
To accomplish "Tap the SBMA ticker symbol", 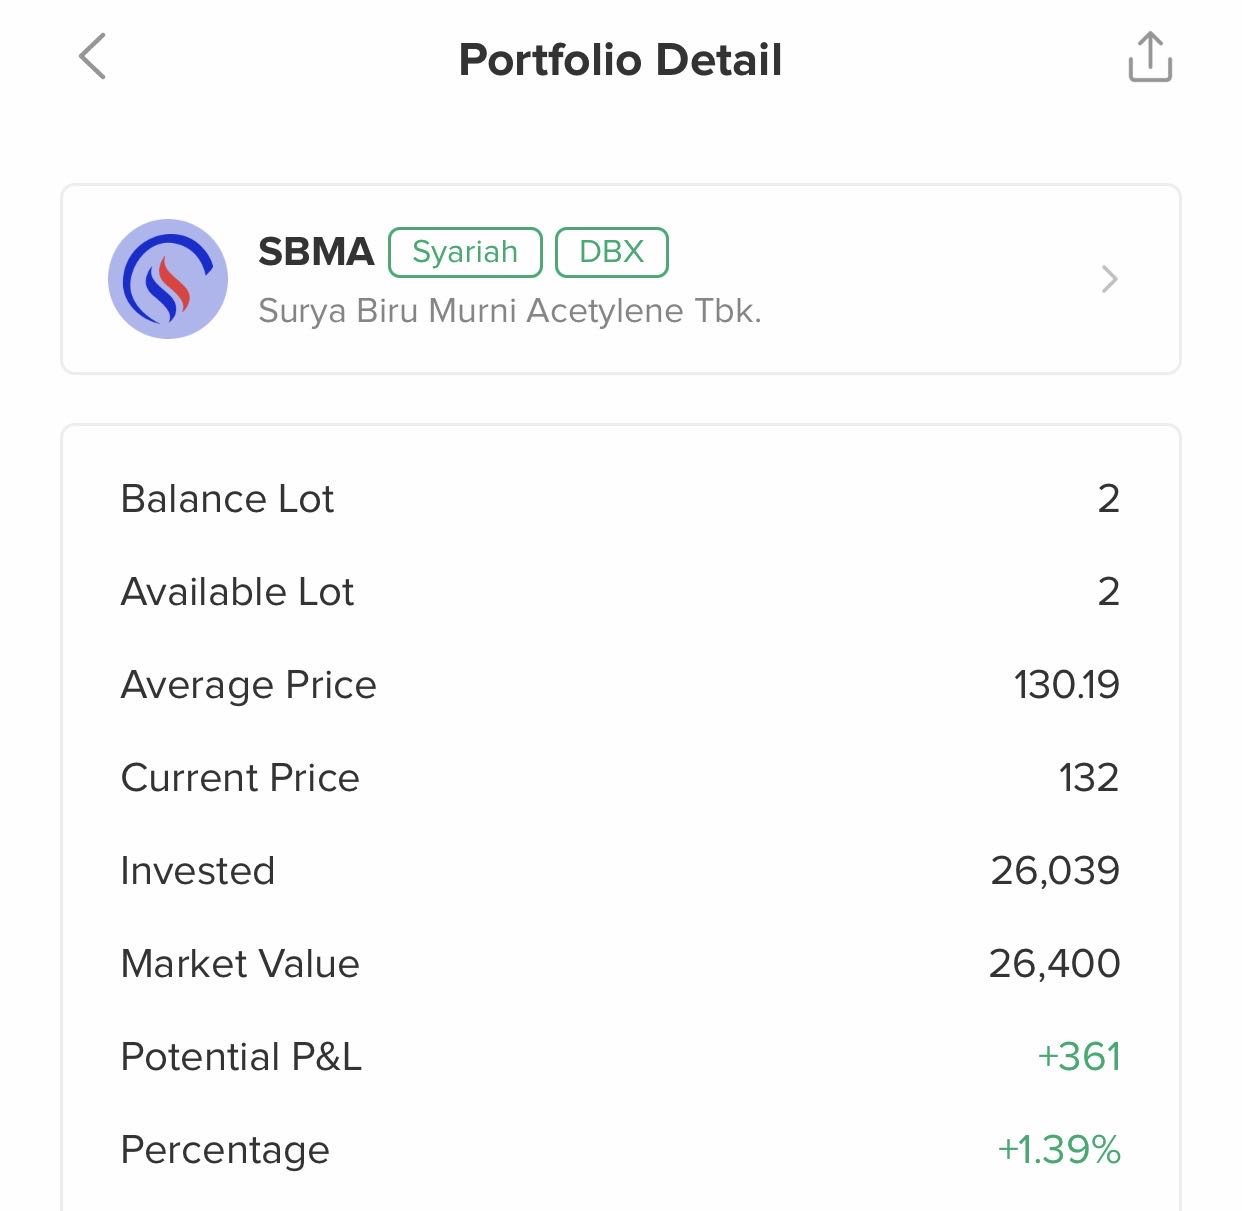I will coord(316,252).
